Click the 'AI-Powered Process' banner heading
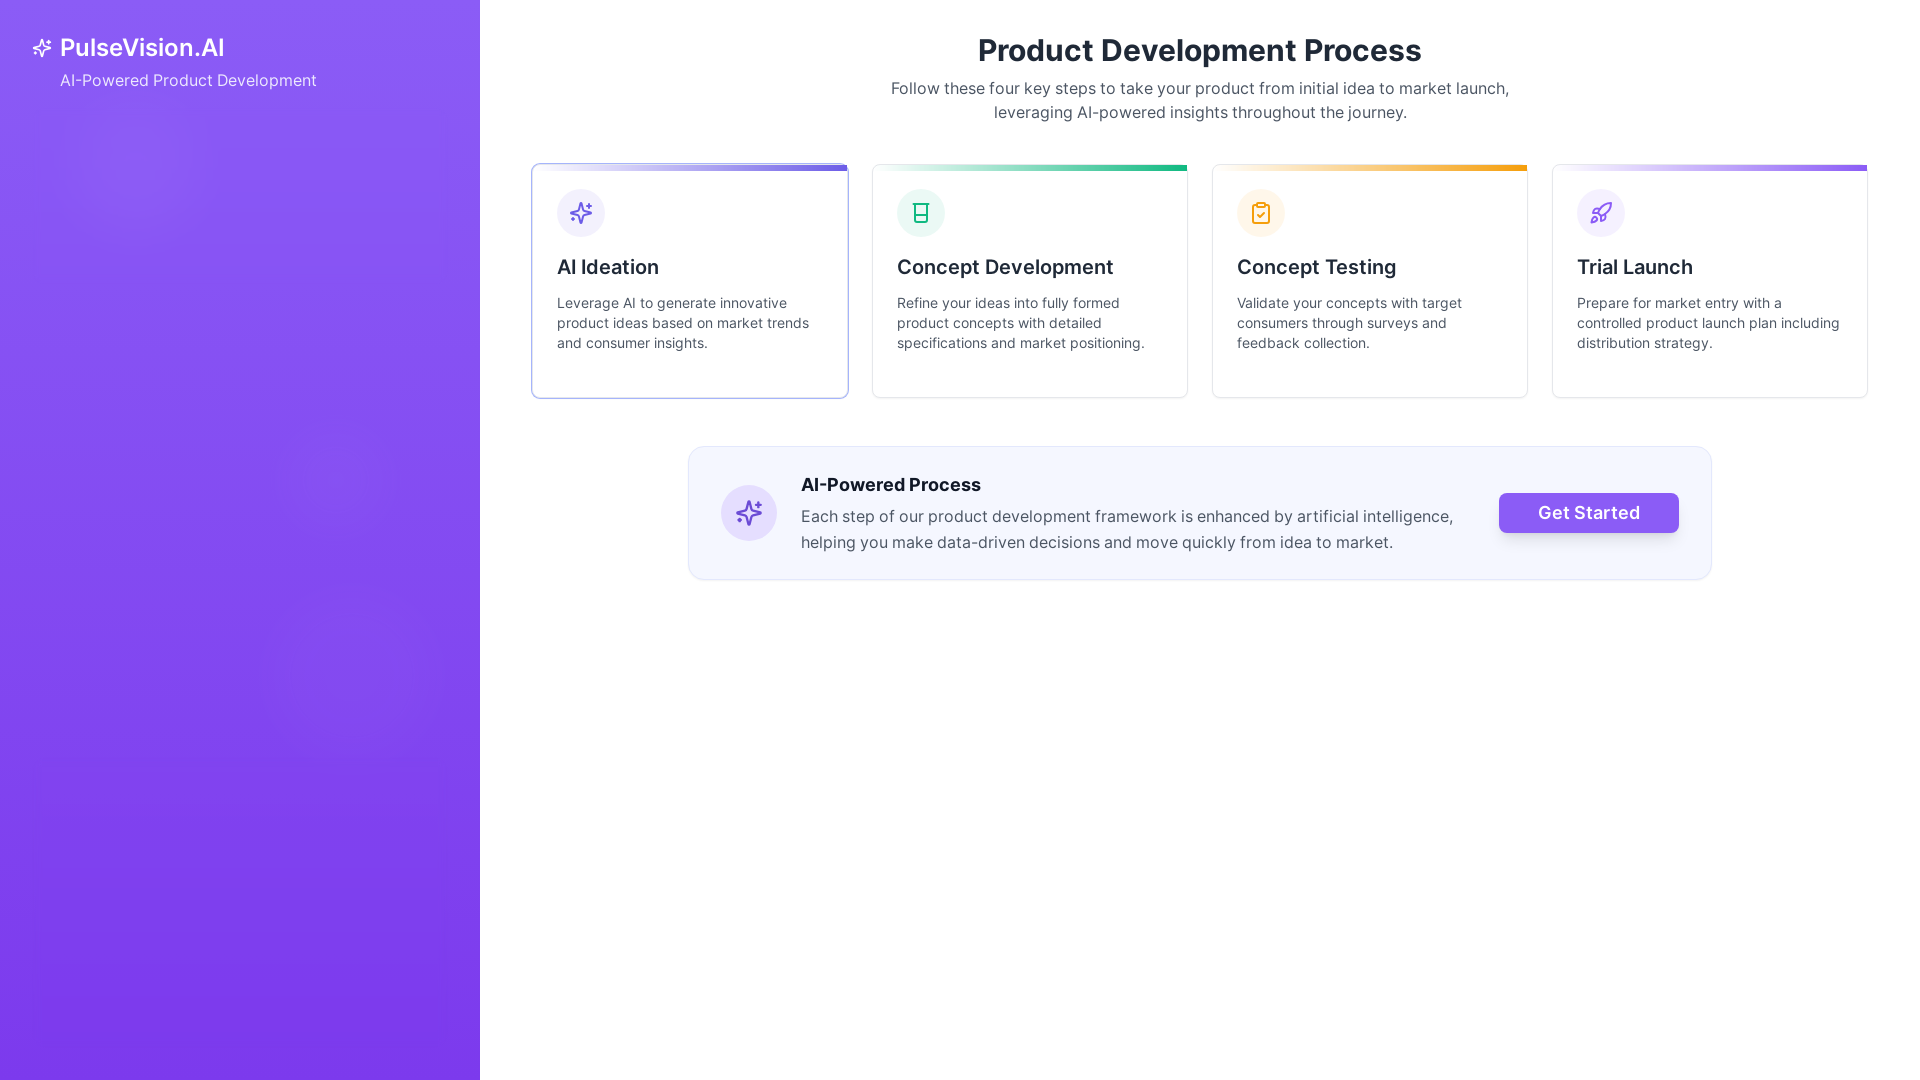 pyautogui.click(x=891, y=485)
